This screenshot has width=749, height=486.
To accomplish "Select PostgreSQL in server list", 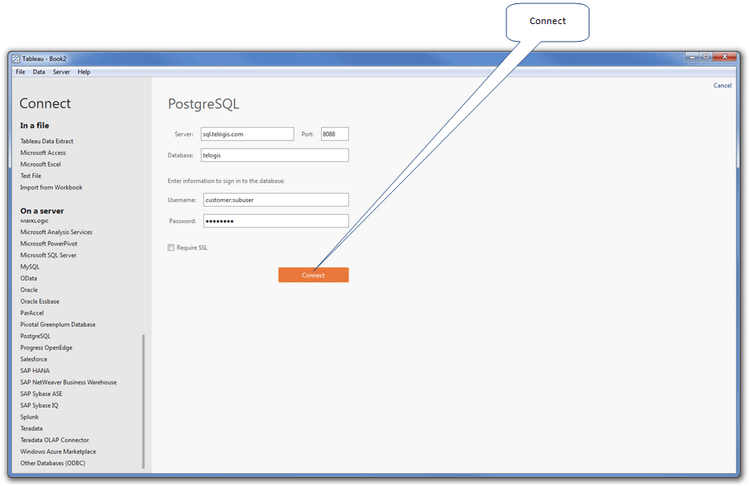I will pos(35,336).
